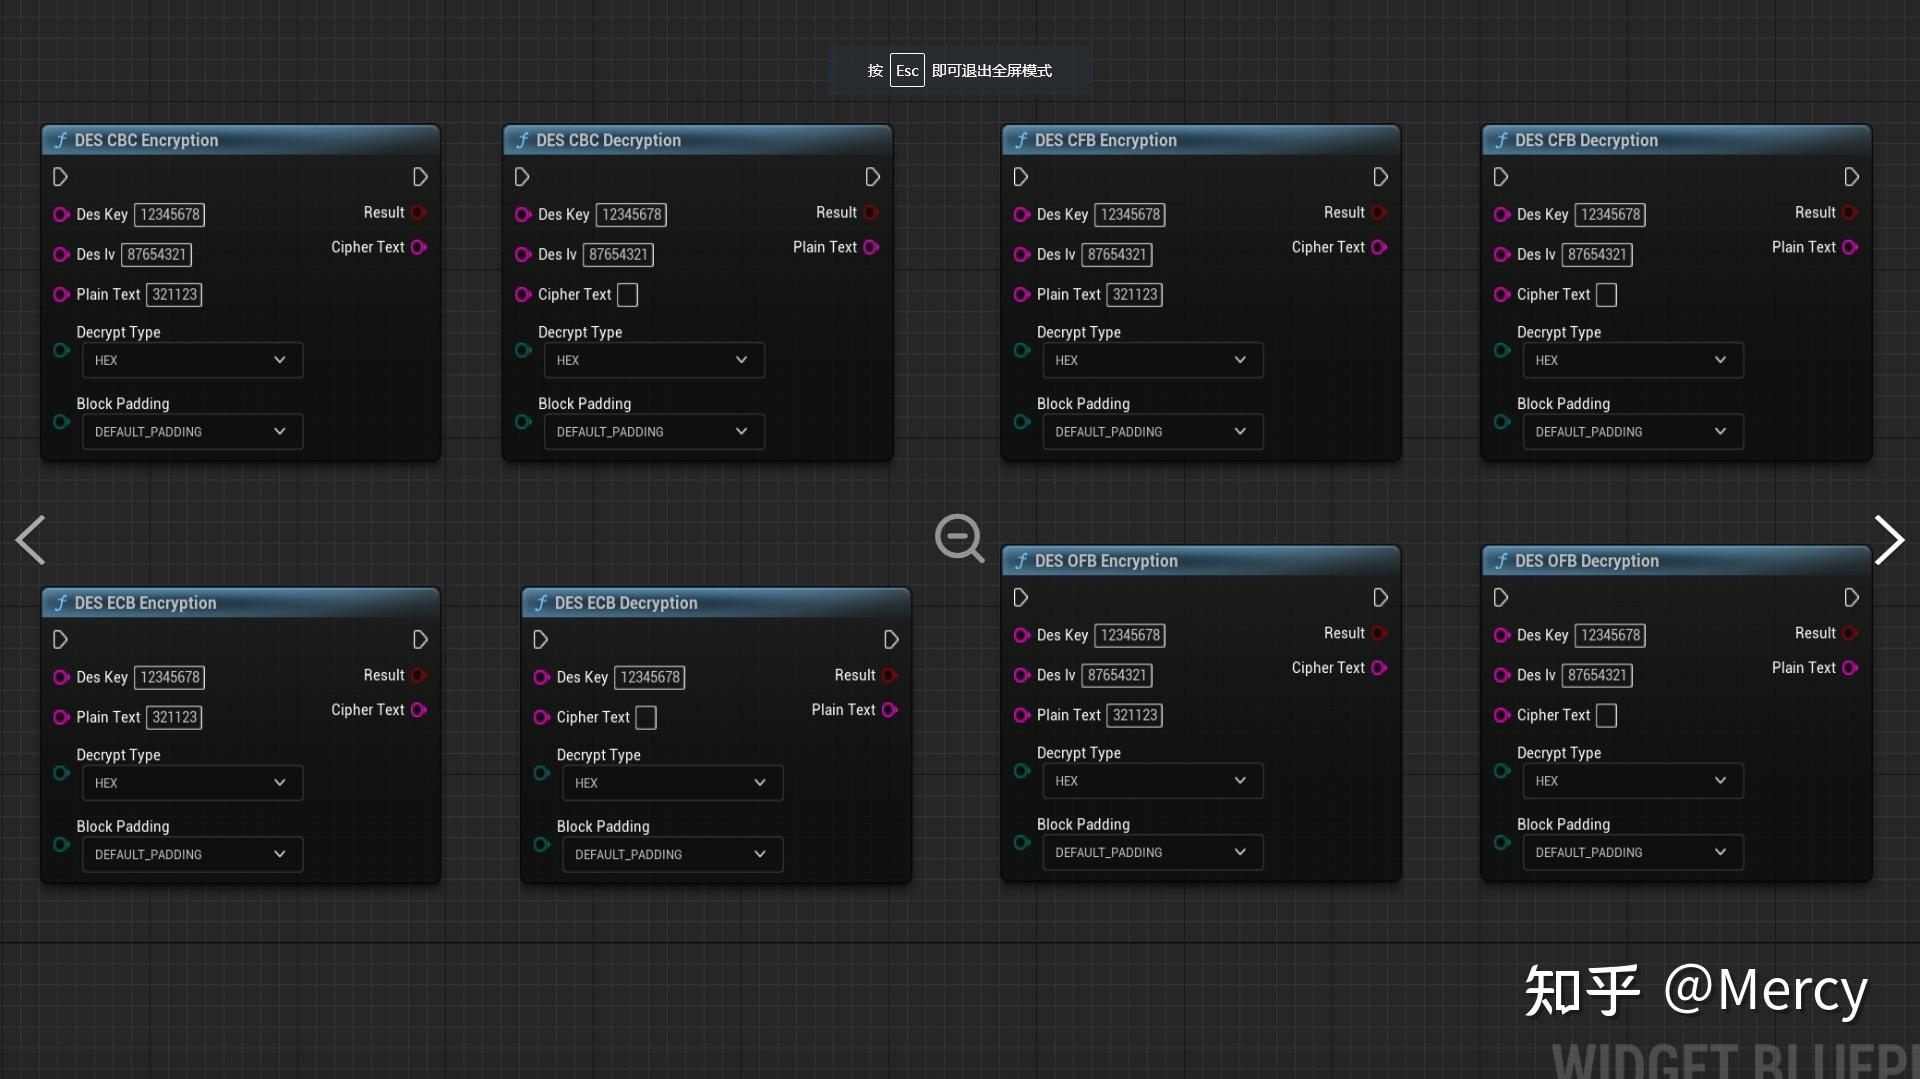Click the Des Iv pink pin on DES CBC Encryption
Screen dimensions: 1920x1079
pyautogui.click(x=60, y=254)
